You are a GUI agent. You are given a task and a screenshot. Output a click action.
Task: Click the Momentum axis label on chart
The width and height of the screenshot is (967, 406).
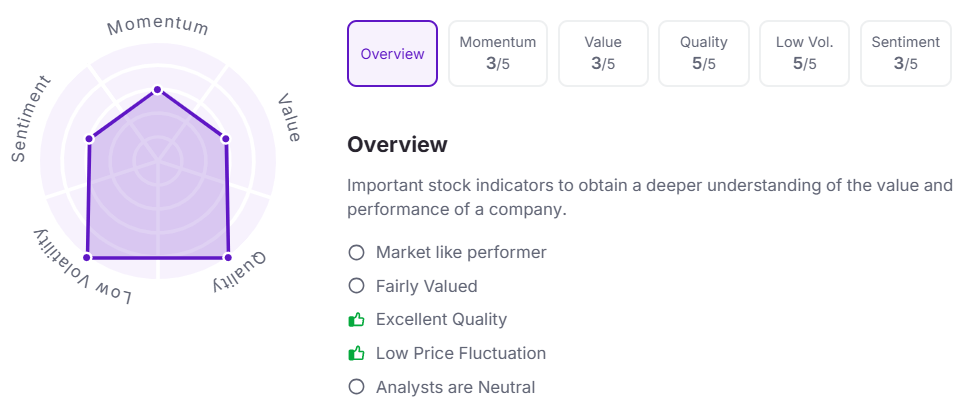click(157, 26)
